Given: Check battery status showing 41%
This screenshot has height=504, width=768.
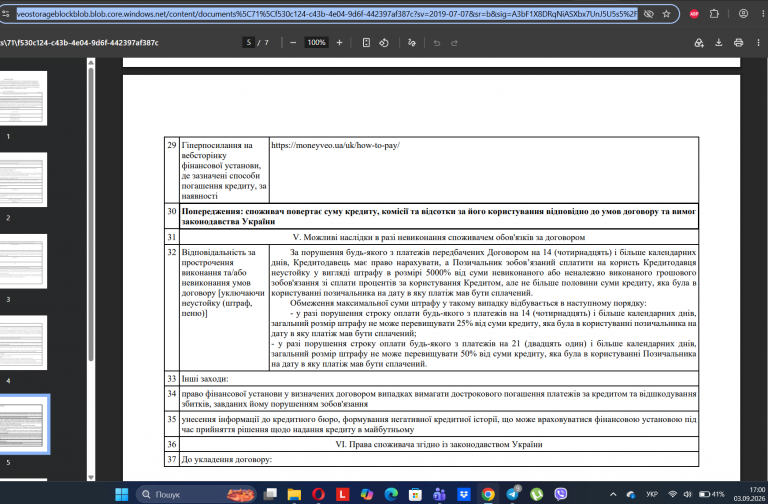Looking at the screenshot, I should point(711,494).
